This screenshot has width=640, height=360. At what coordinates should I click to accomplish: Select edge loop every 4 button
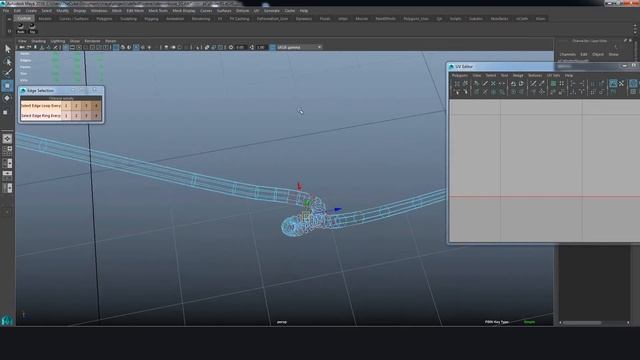click(96, 106)
